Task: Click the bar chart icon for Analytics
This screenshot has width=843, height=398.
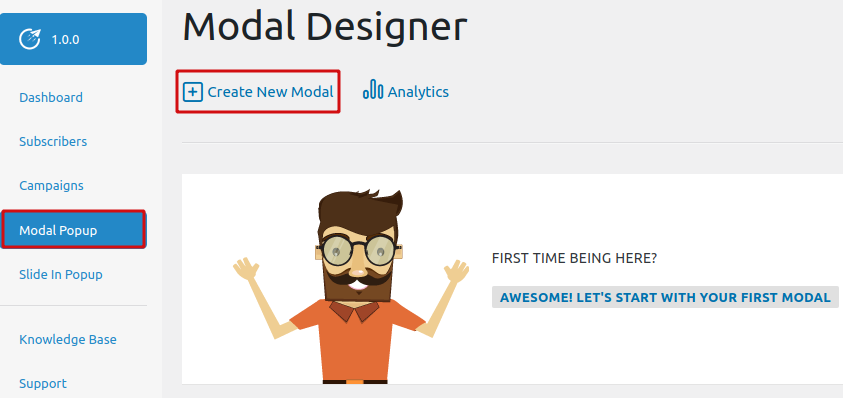Action: pos(373,89)
